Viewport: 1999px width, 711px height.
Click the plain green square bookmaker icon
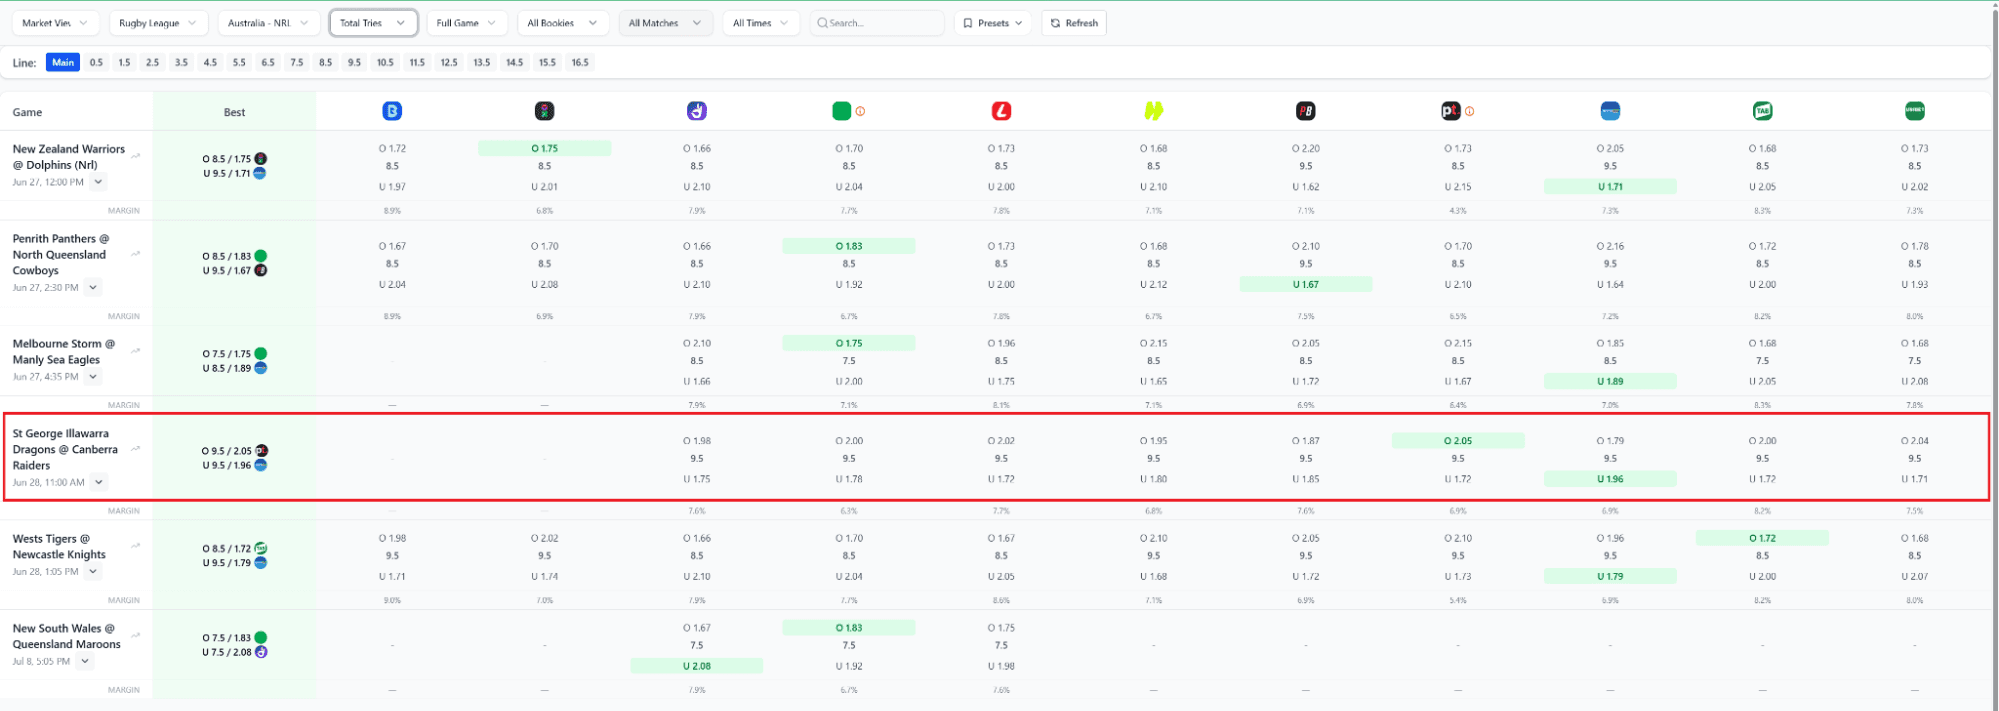click(842, 111)
